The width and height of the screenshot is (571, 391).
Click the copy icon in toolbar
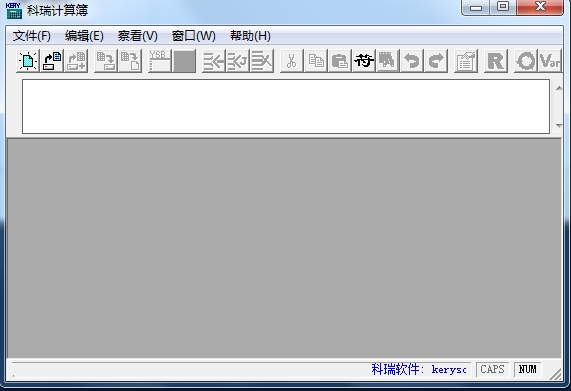click(x=315, y=61)
